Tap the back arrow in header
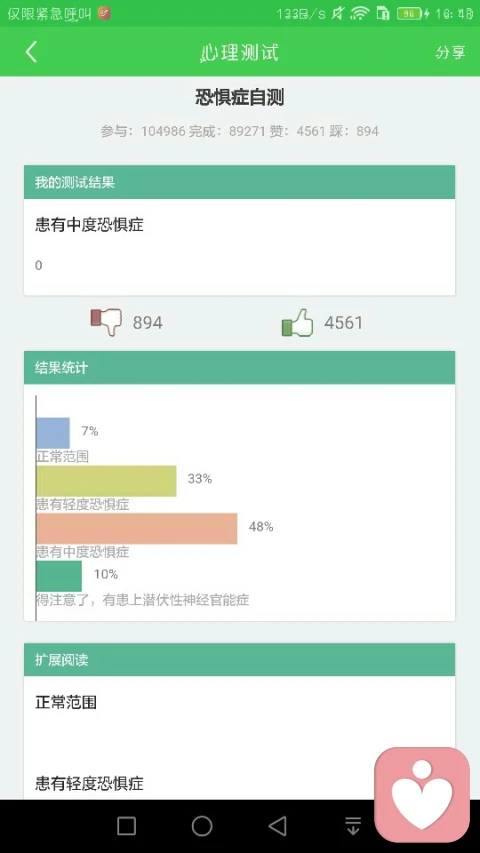The image size is (480, 853). click(32, 52)
